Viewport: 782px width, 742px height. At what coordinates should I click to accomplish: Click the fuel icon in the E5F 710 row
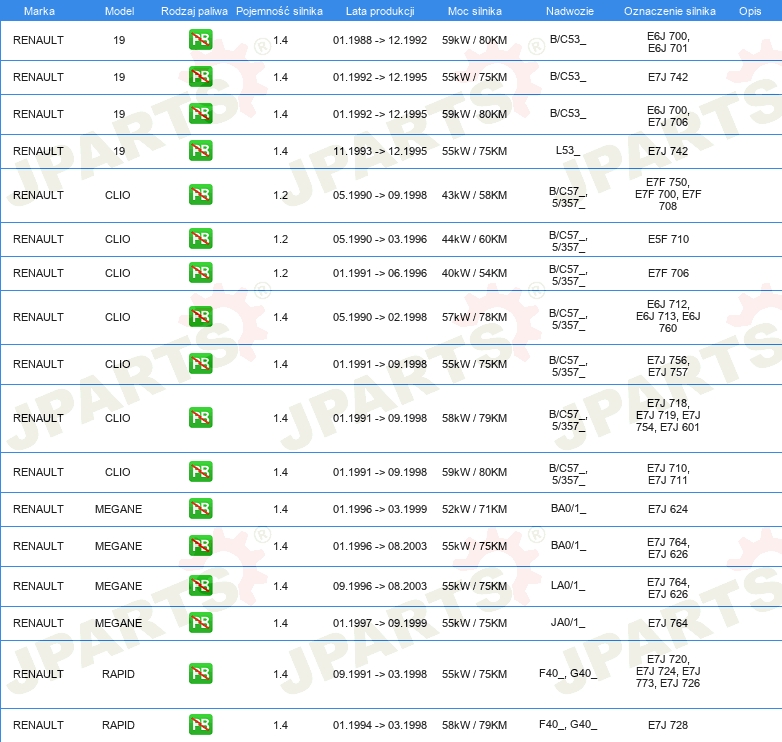point(200,238)
